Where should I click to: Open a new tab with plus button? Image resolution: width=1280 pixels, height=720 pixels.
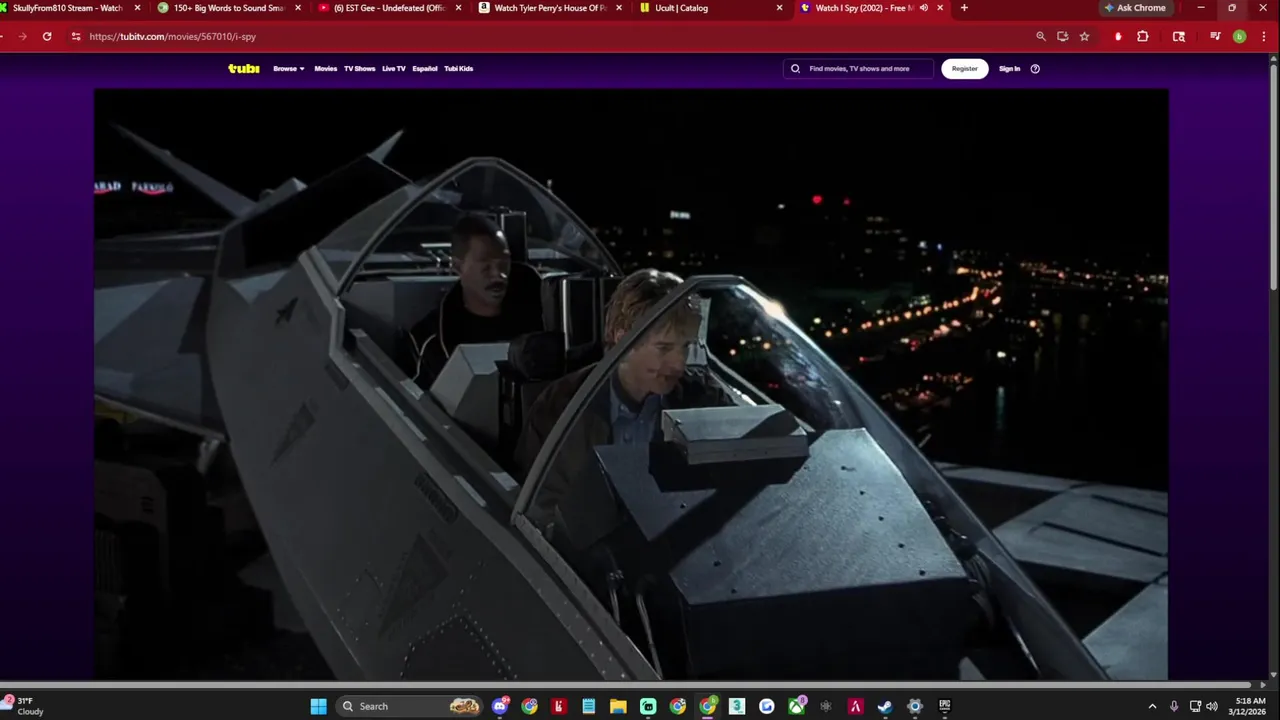click(964, 8)
